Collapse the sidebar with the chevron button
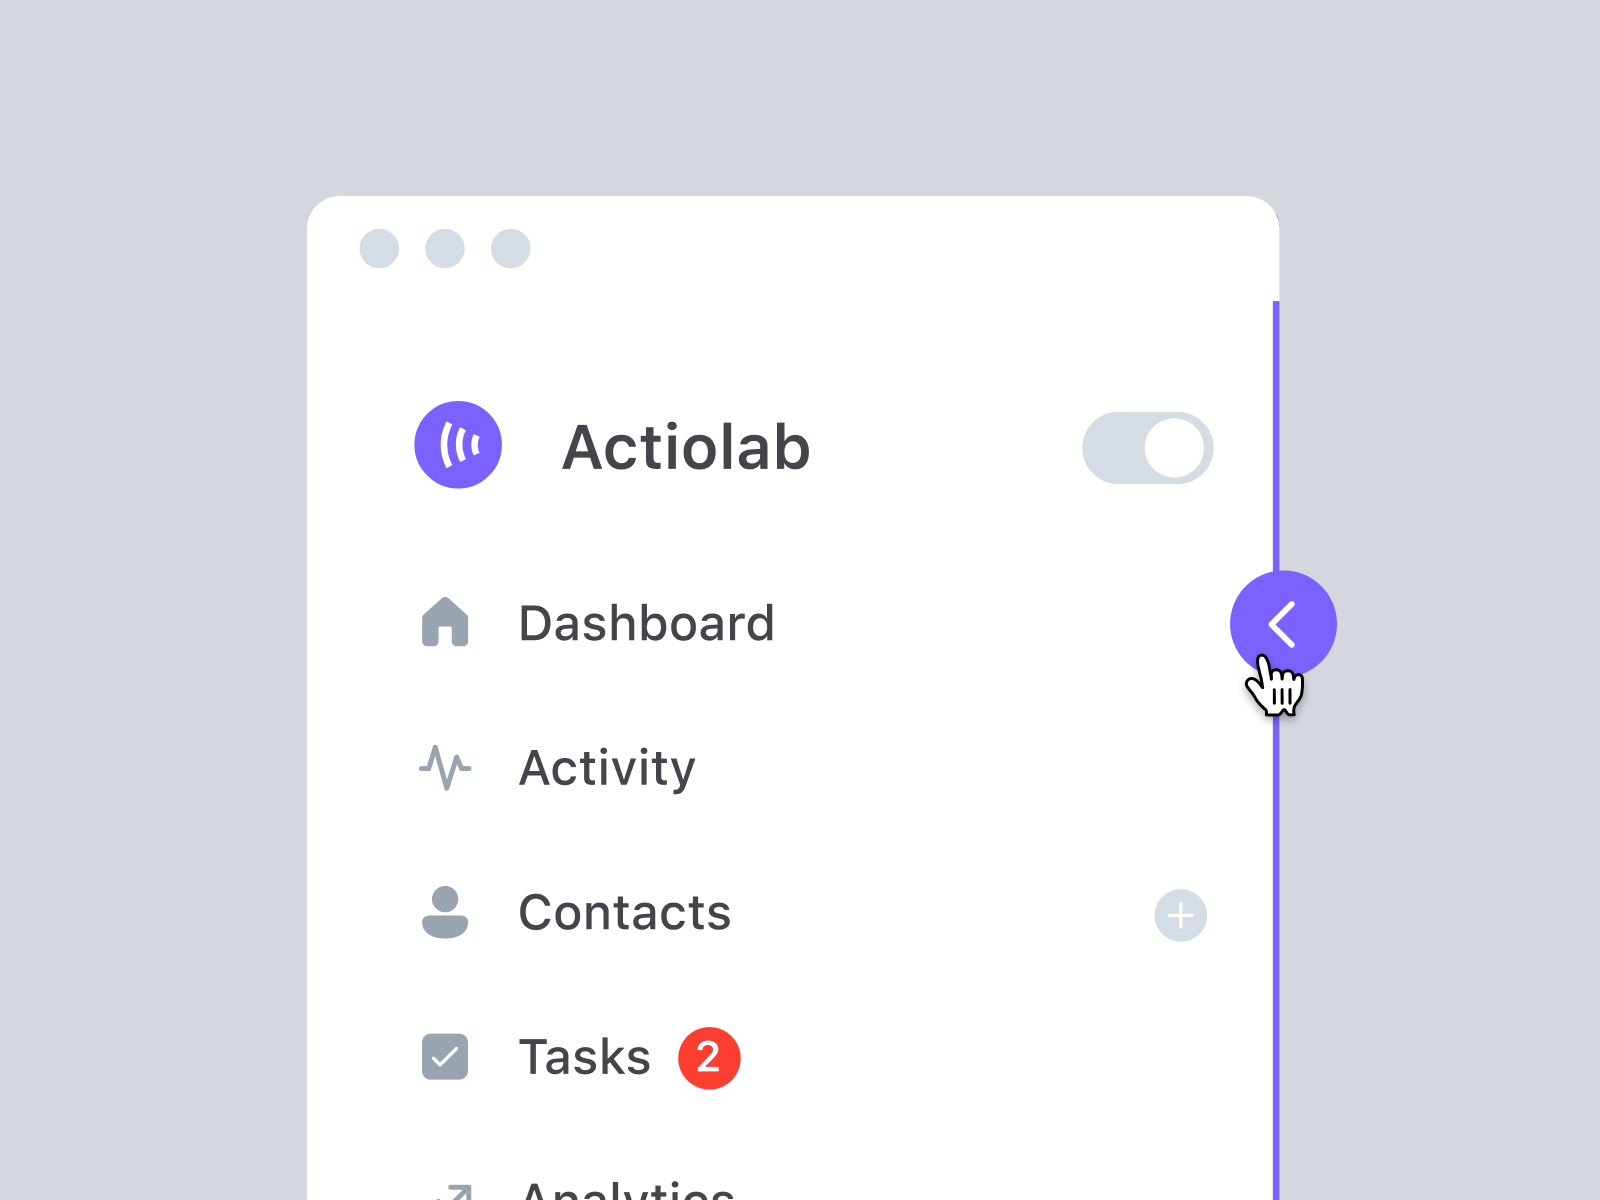 click(x=1283, y=623)
